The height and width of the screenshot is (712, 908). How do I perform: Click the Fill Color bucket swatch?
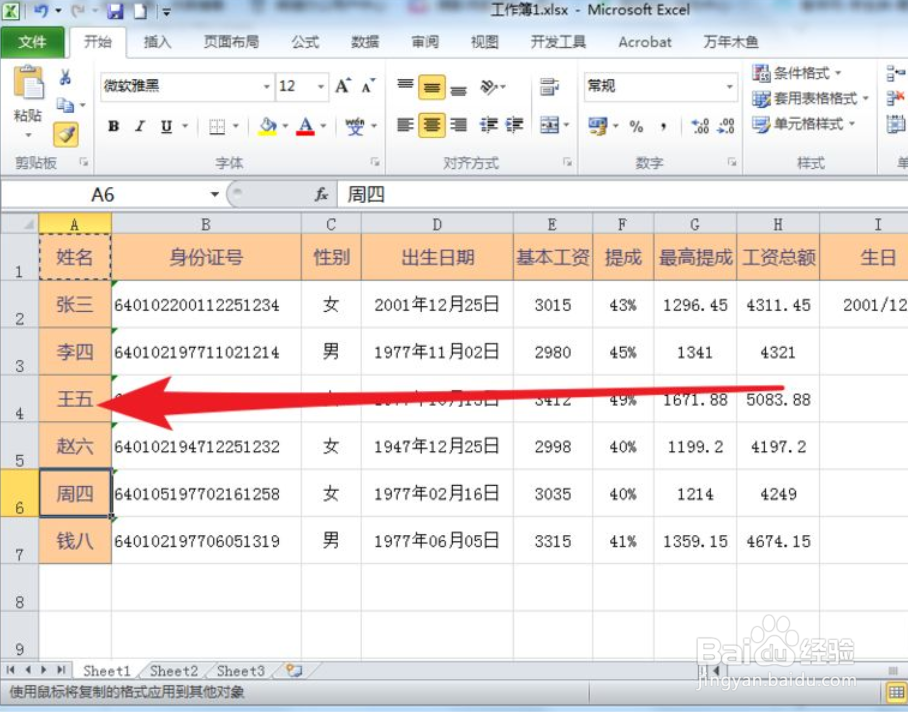(x=268, y=126)
